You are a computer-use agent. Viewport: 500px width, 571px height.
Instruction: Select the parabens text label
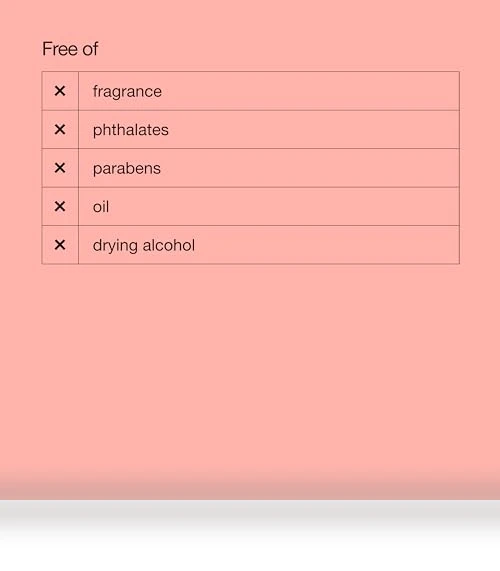(127, 169)
